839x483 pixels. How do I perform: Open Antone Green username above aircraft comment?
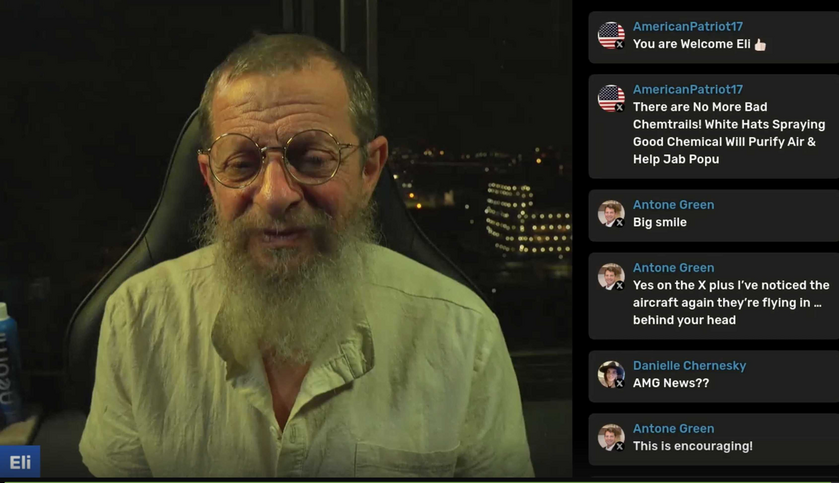tap(673, 267)
